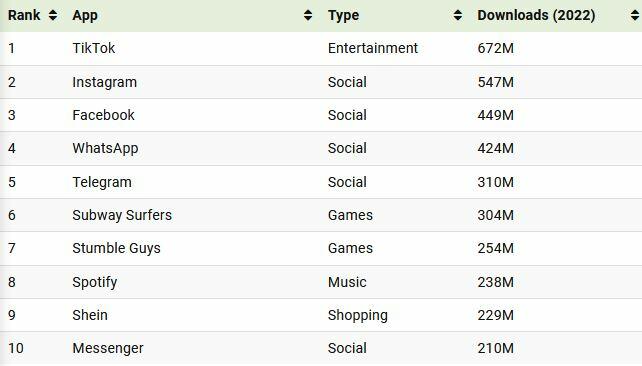The image size is (642, 366).
Task: Select the Spotify row
Action: pyautogui.click(x=321, y=282)
